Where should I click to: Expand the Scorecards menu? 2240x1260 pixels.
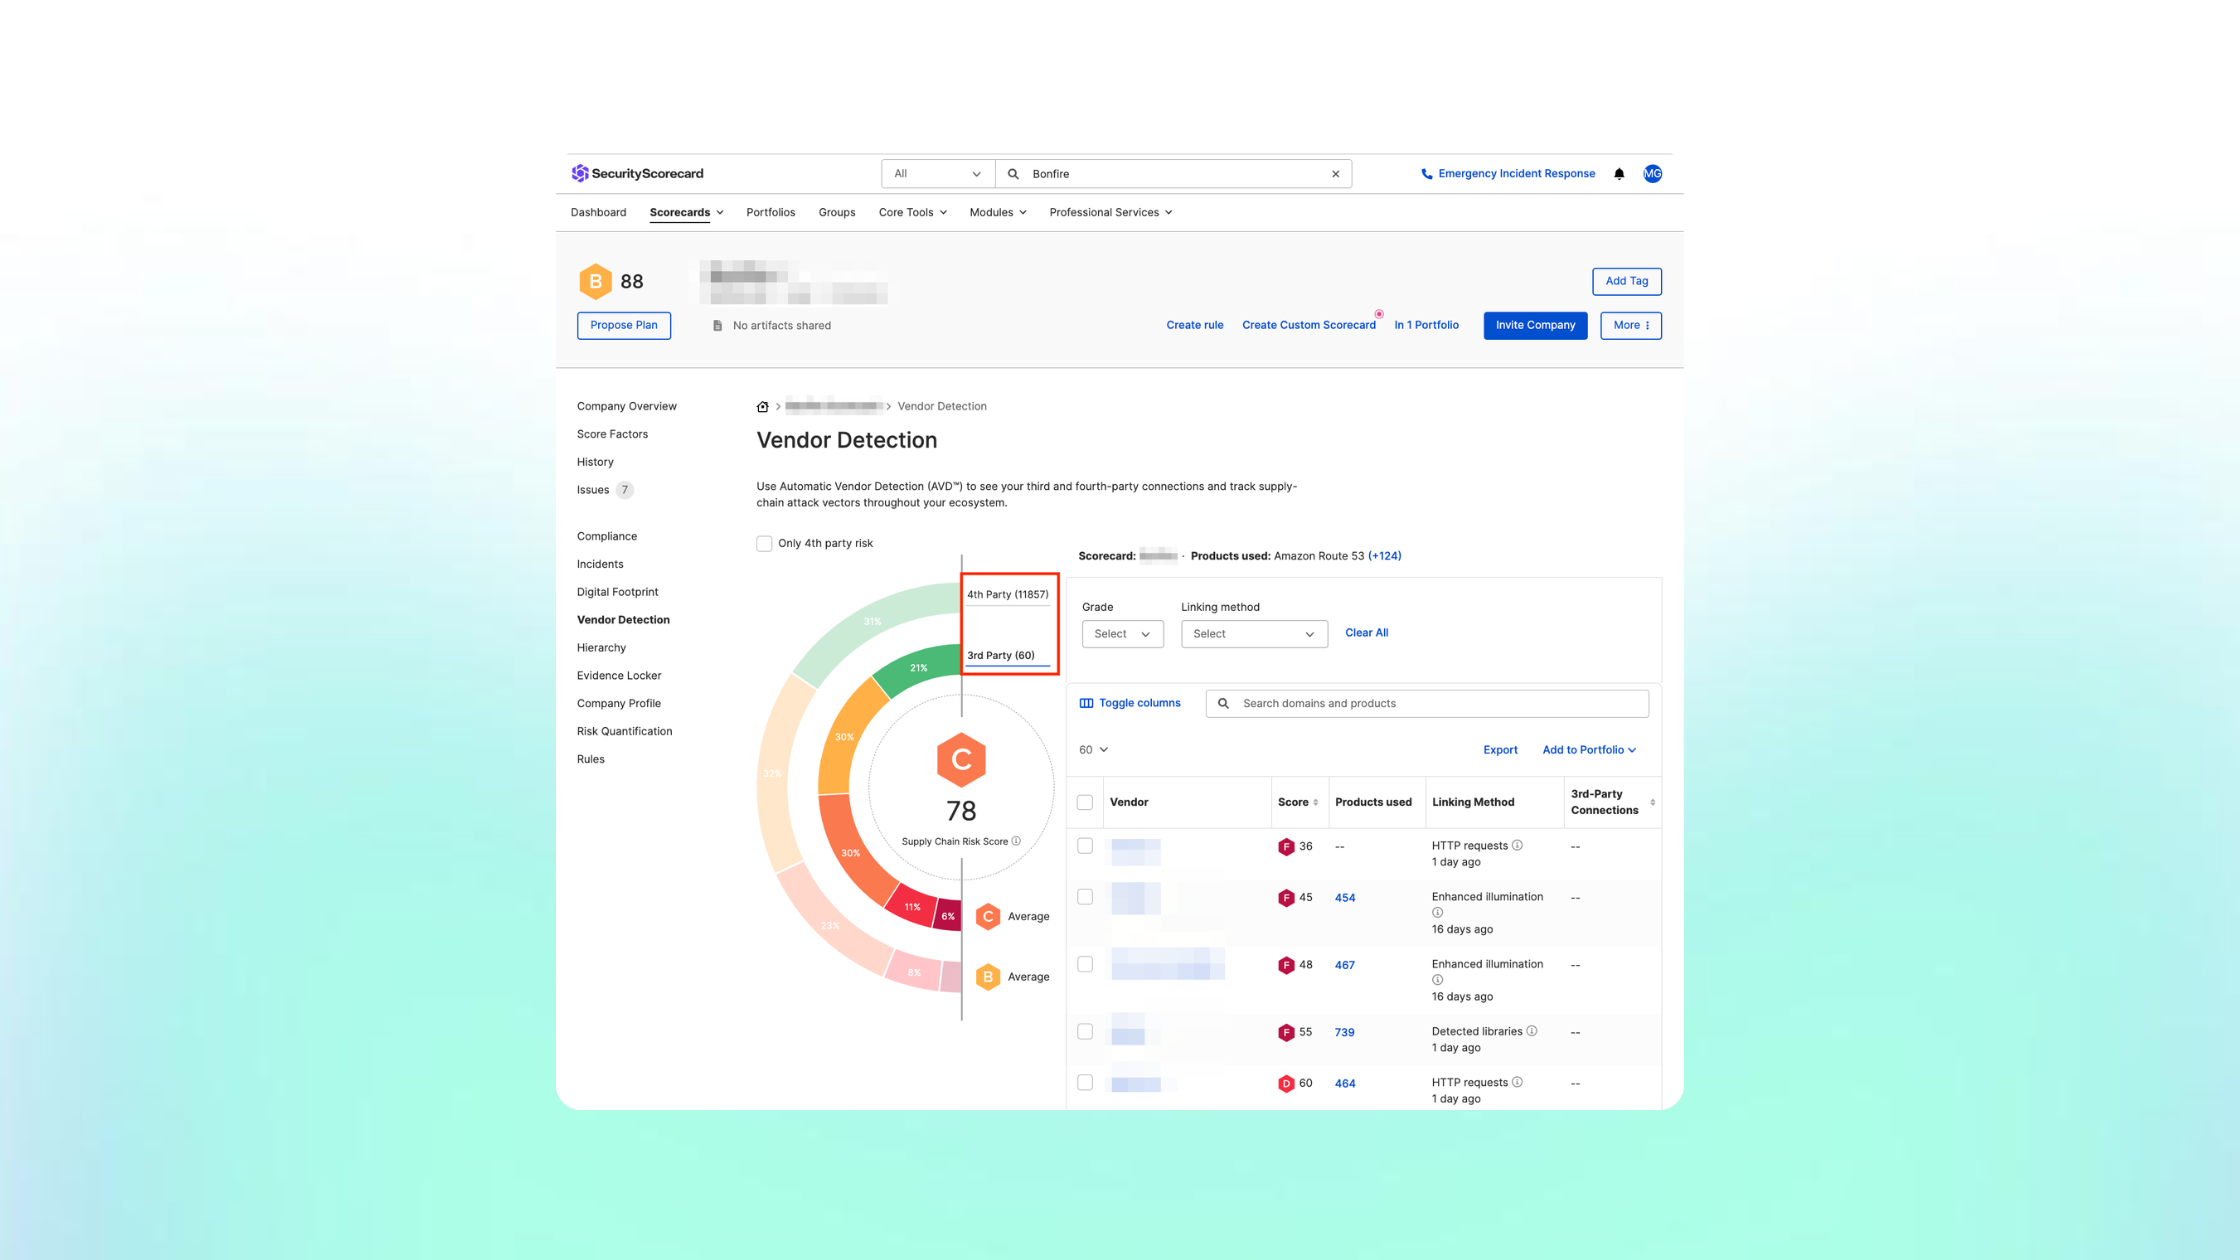coord(686,212)
